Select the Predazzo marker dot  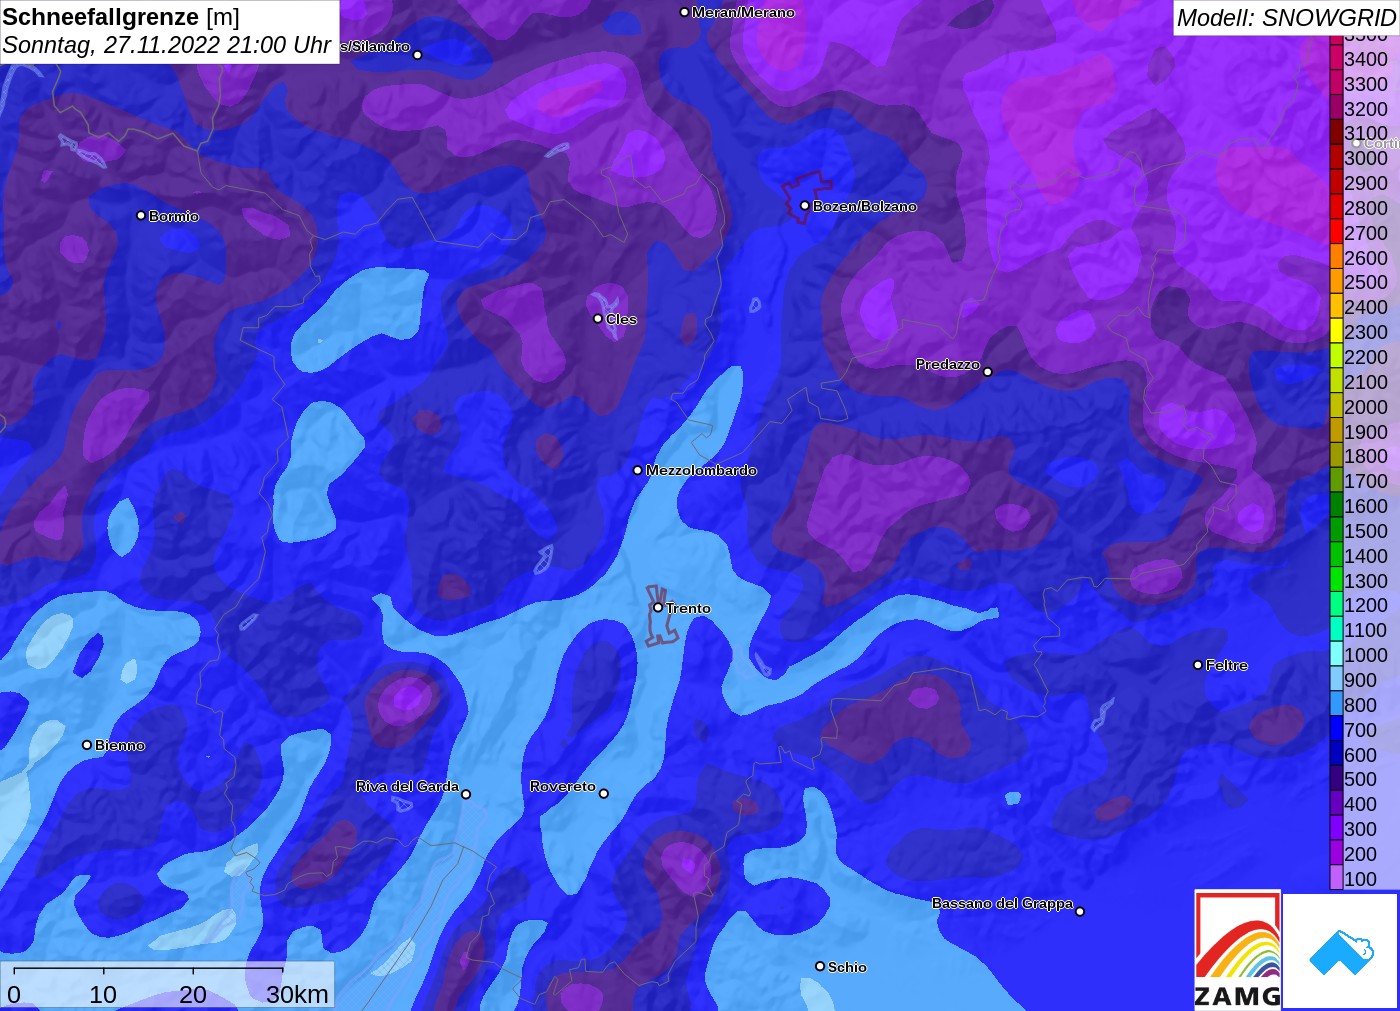[987, 372]
